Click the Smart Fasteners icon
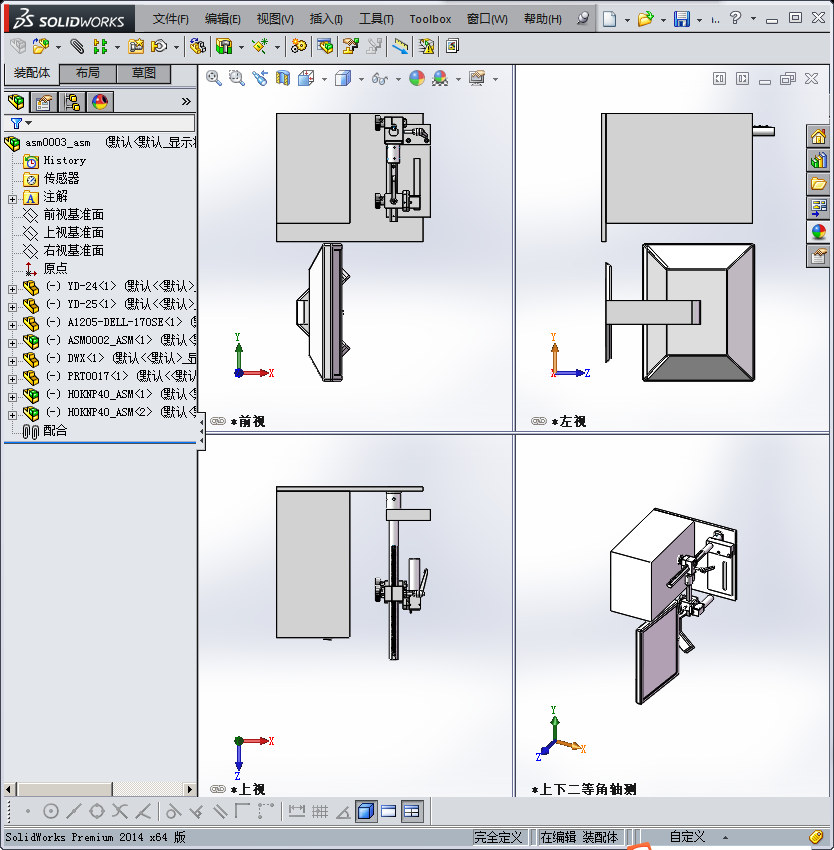The image size is (834, 850). (x=136, y=47)
